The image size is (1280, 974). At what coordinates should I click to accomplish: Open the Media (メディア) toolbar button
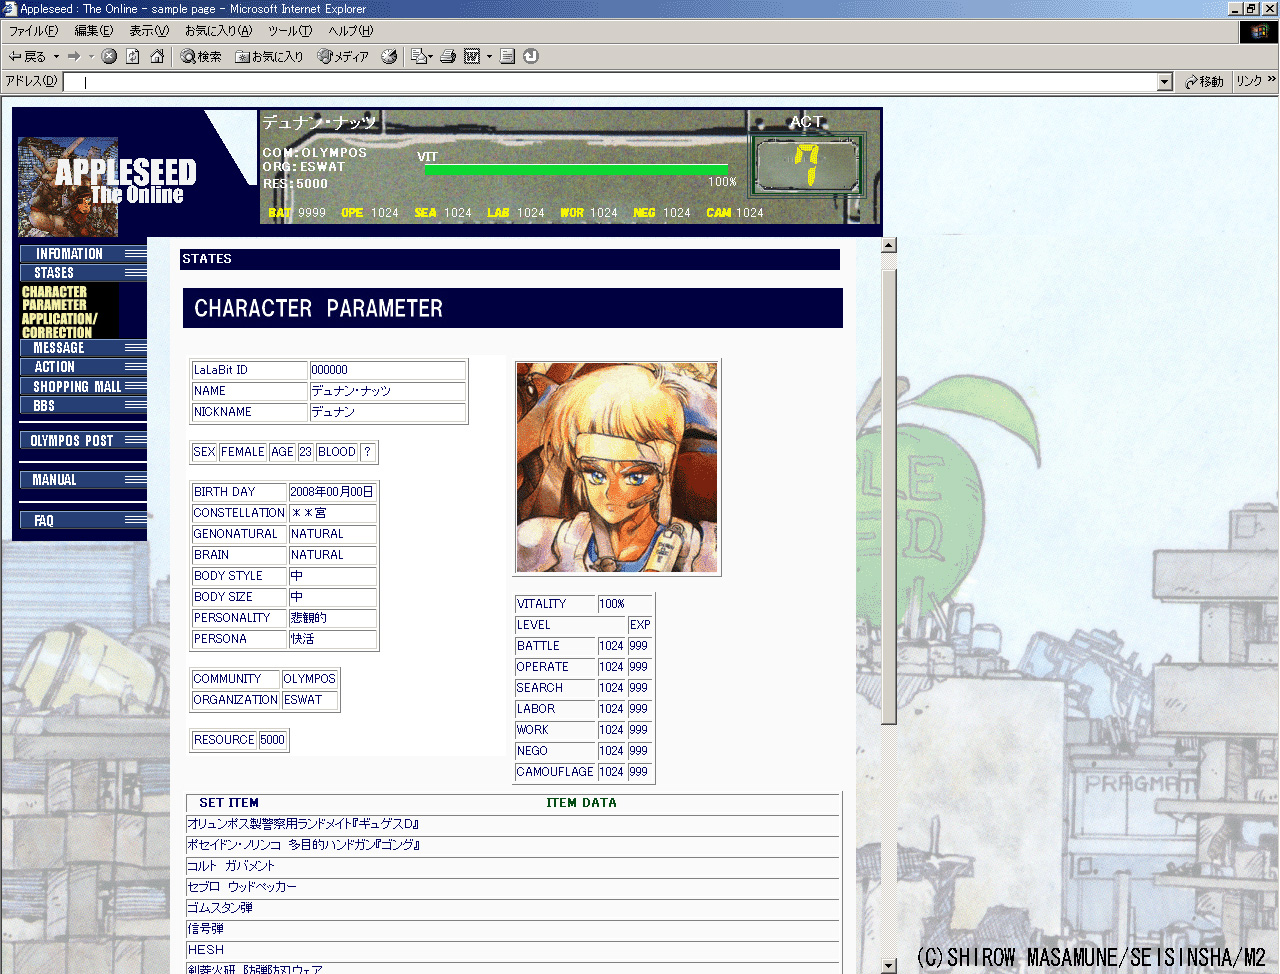(343, 57)
